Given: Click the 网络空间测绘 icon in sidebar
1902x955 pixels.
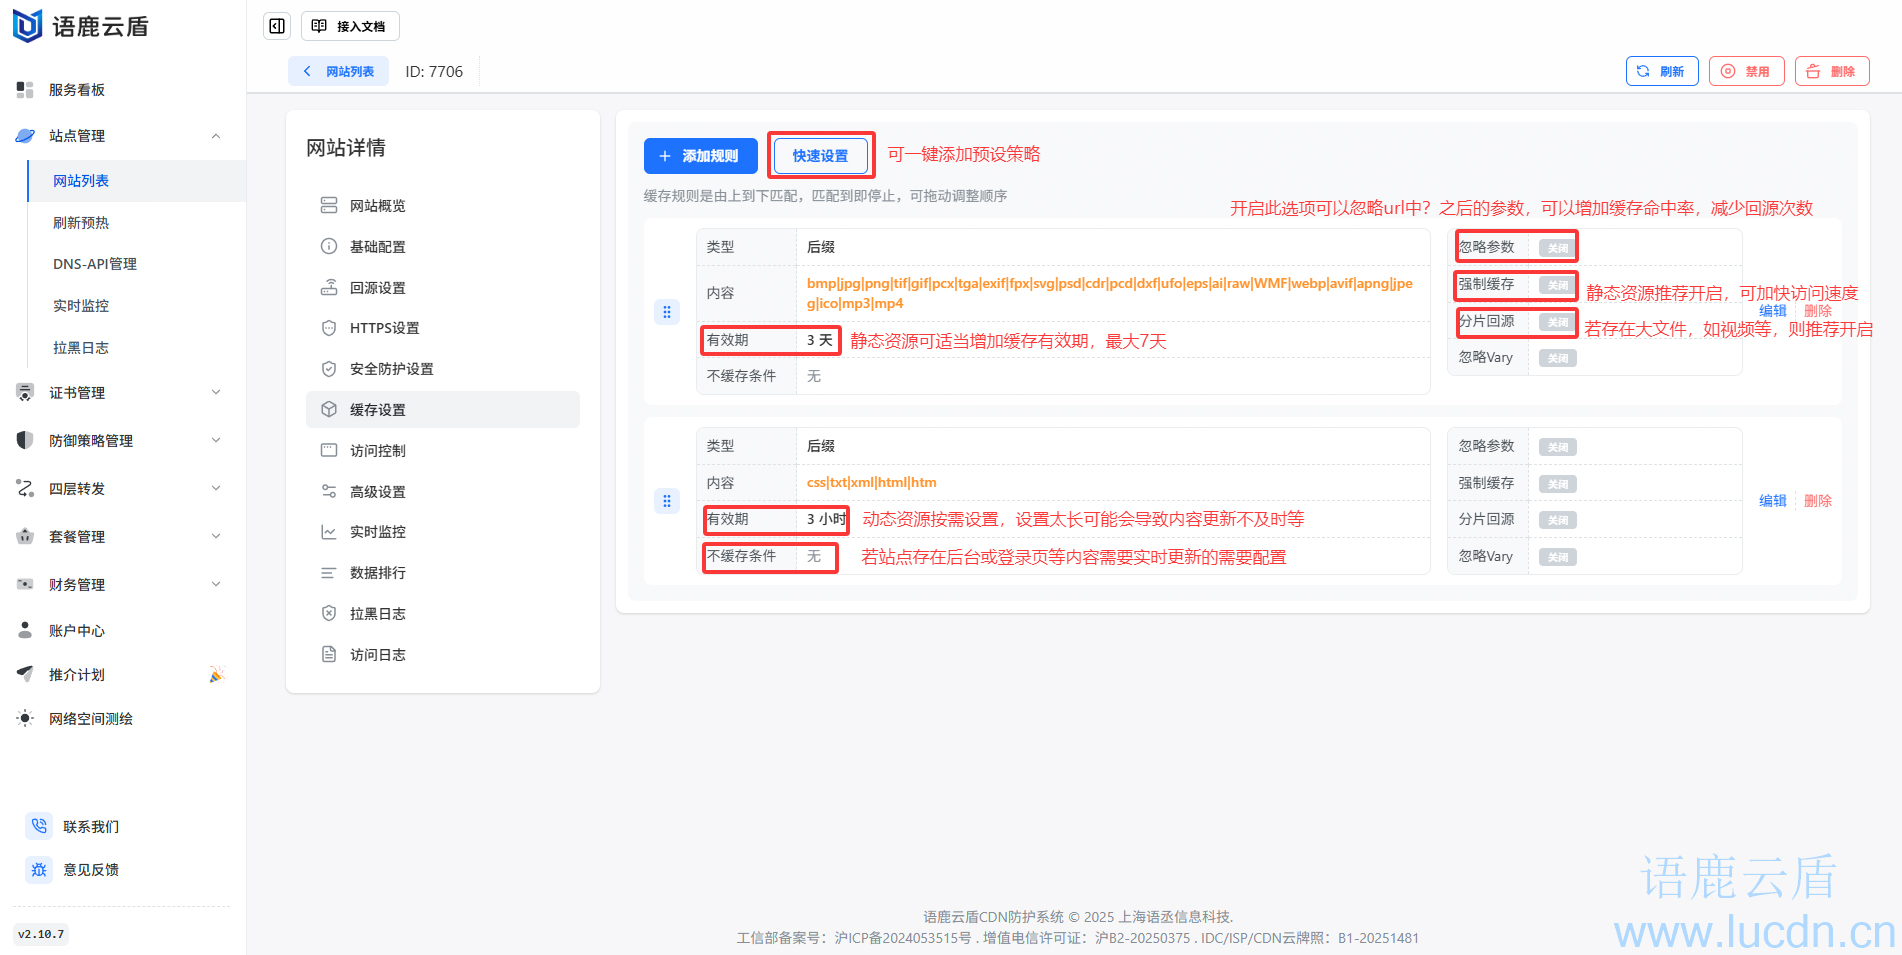Looking at the screenshot, I should click(25, 718).
